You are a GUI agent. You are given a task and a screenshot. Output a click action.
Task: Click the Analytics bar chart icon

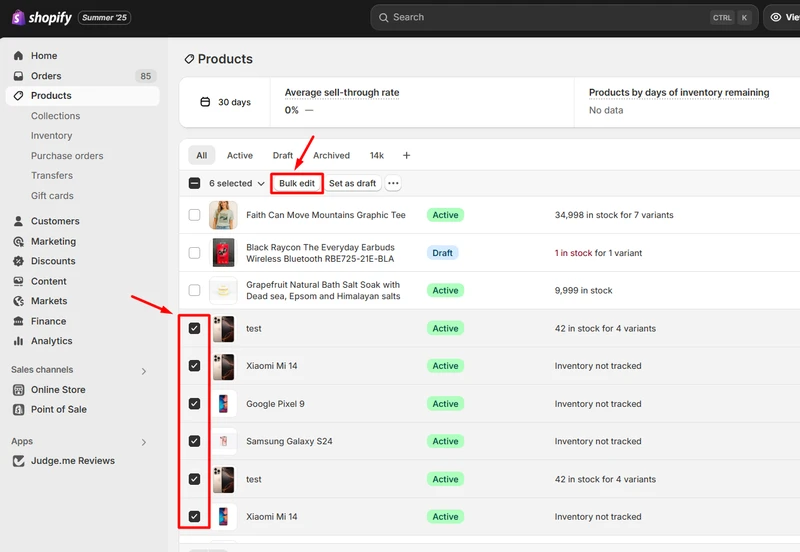click(18, 341)
